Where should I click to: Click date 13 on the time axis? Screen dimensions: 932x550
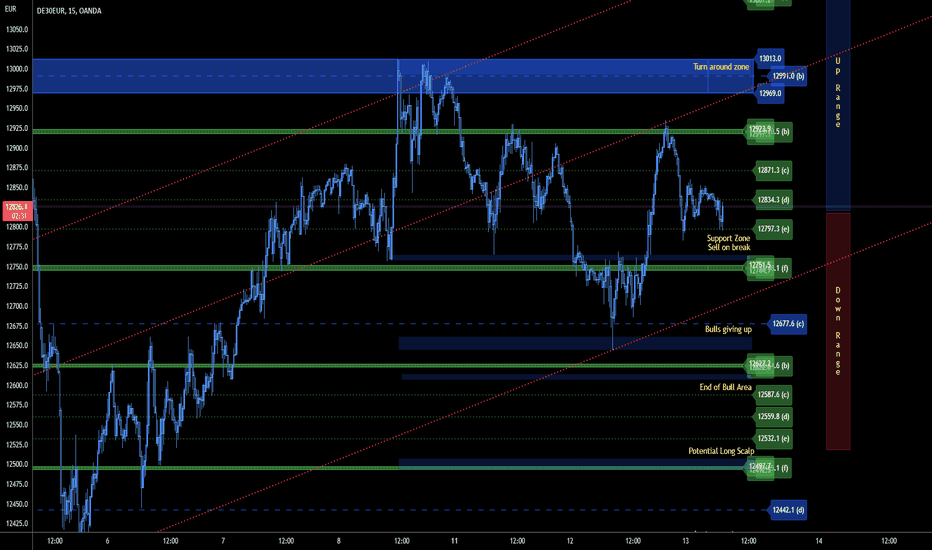(x=685, y=541)
